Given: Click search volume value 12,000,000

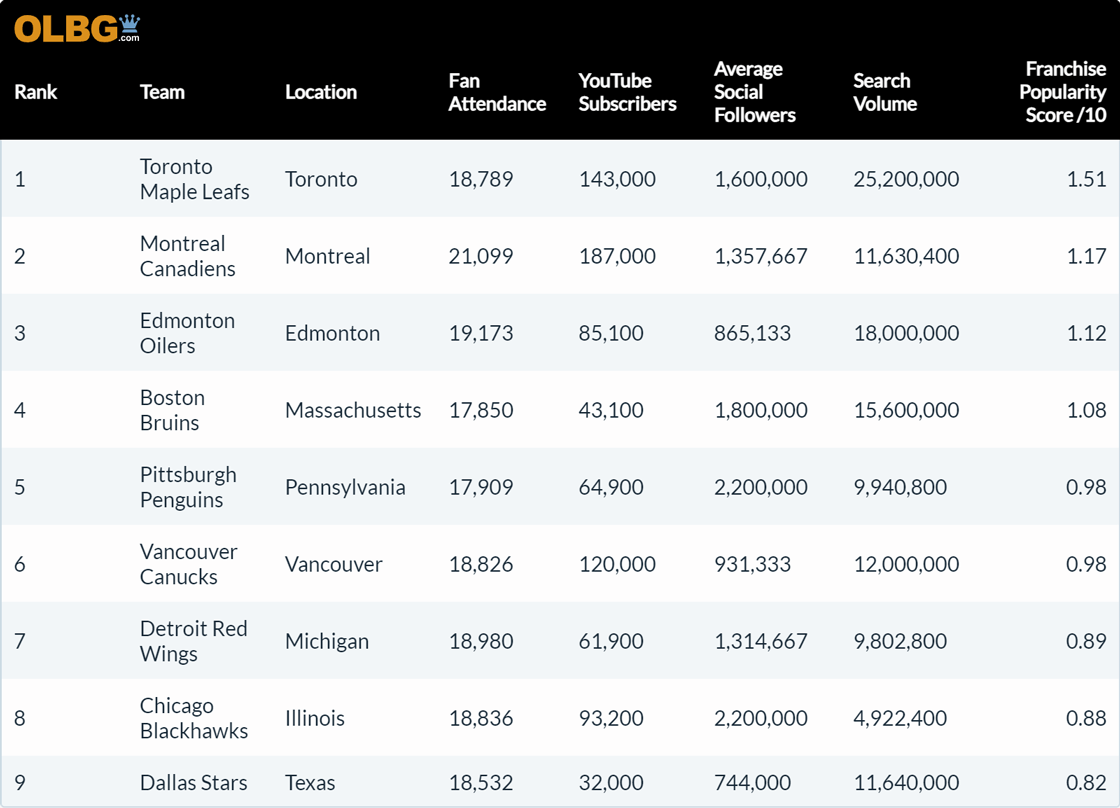Looking at the screenshot, I should coord(906,564).
